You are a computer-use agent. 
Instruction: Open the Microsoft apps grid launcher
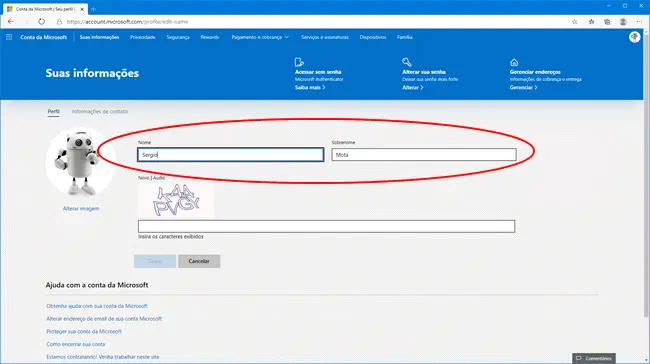tap(9, 37)
